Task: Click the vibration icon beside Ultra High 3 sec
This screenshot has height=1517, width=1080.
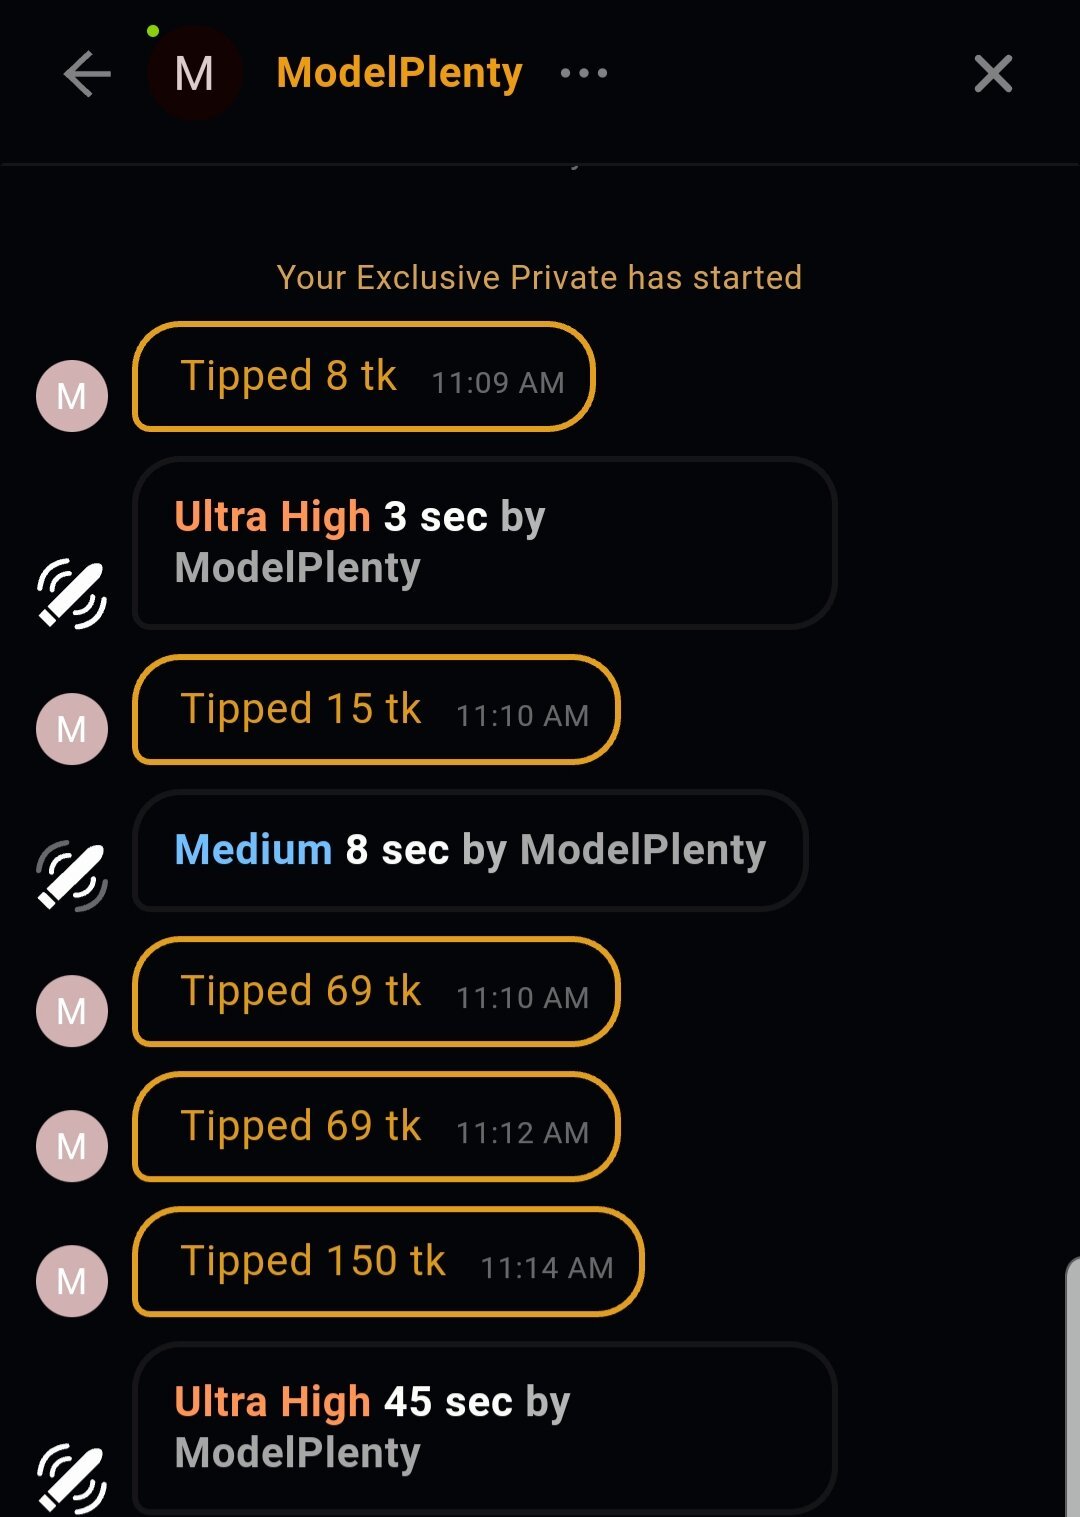Action: click(72, 595)
